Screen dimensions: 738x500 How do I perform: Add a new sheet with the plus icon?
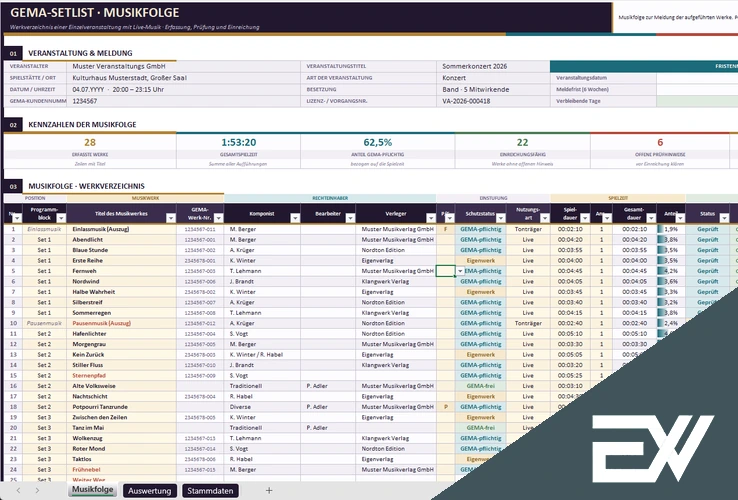[269, 491]
